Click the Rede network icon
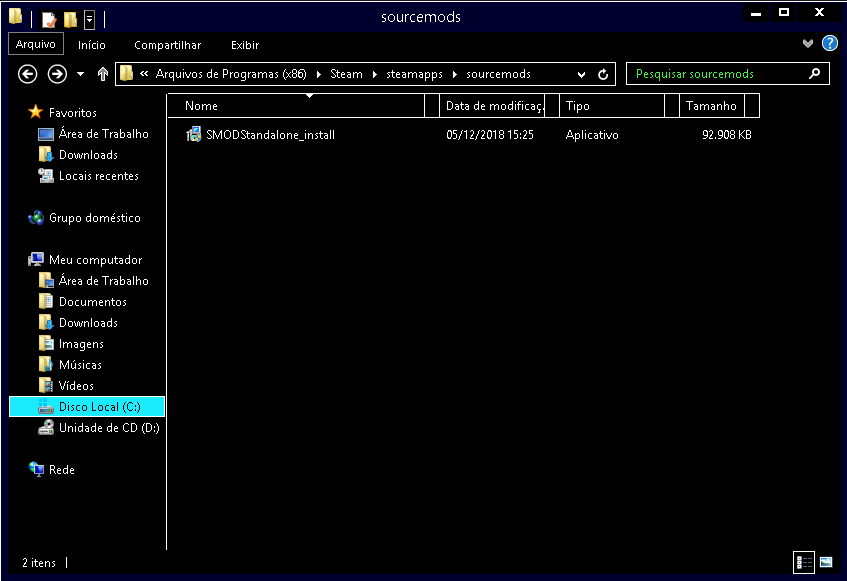 click(x=36, y=469)
